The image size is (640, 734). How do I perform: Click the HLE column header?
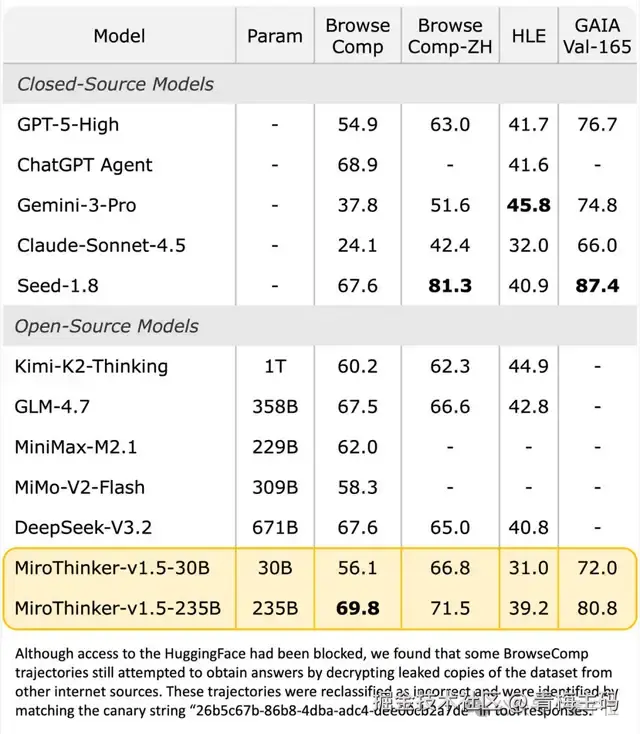(529, 36)
